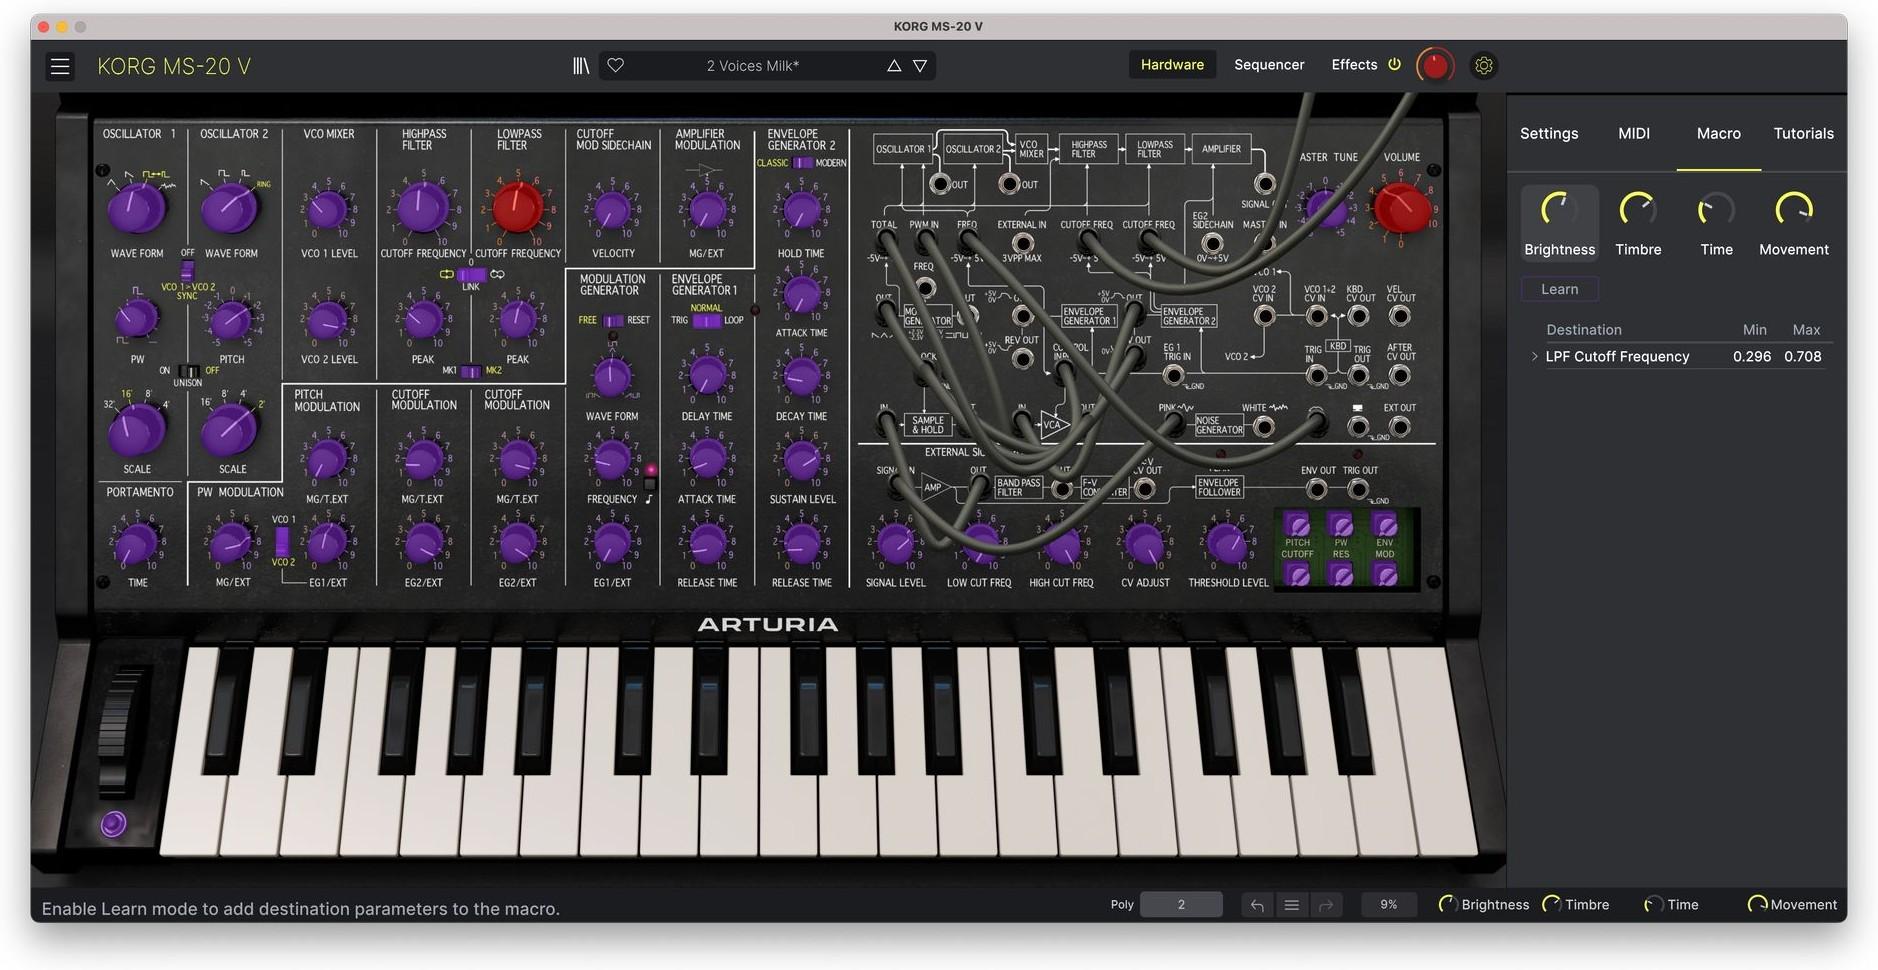The image size is (1878, 970).
Task: Open the main hamburger menu
Action: [x=60, y=65]
